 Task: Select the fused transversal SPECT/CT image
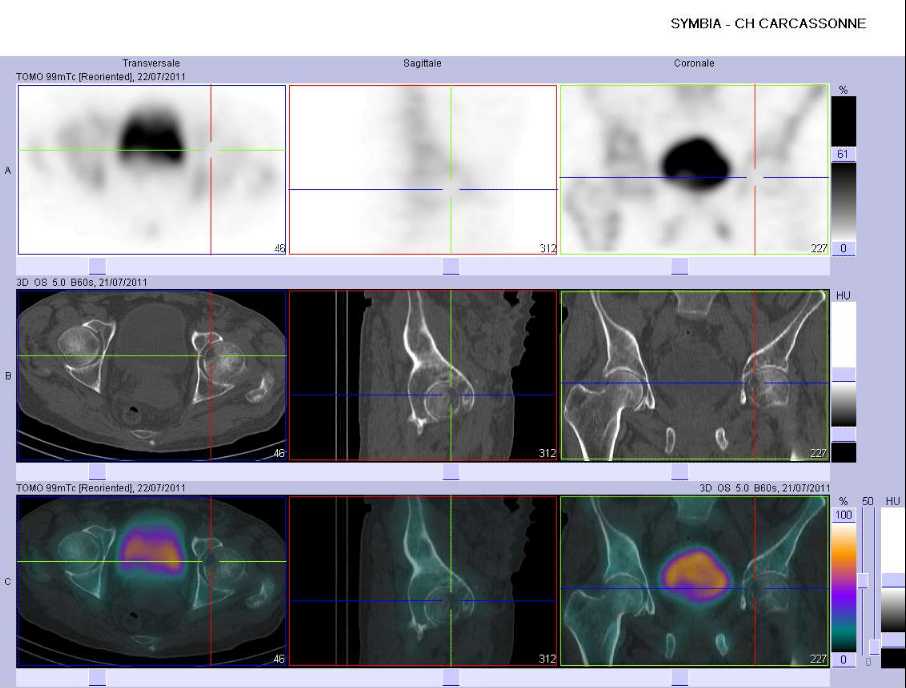coord(152,581)
